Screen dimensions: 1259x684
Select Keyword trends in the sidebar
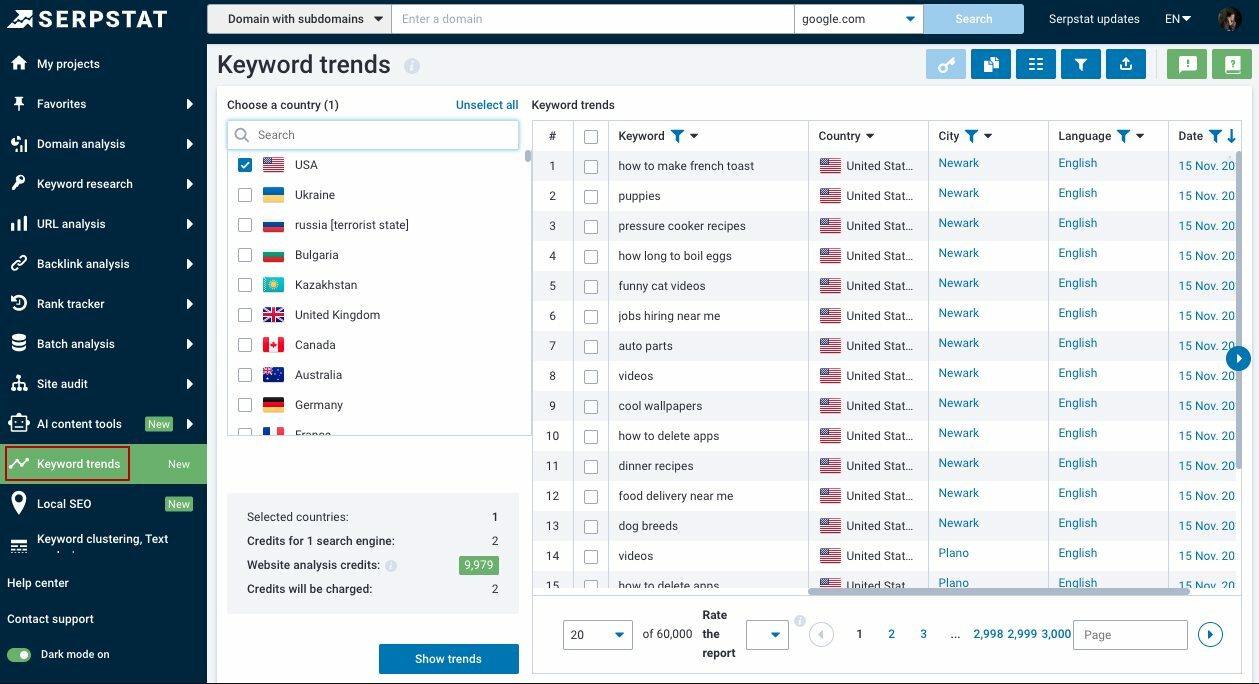[103, 464]
